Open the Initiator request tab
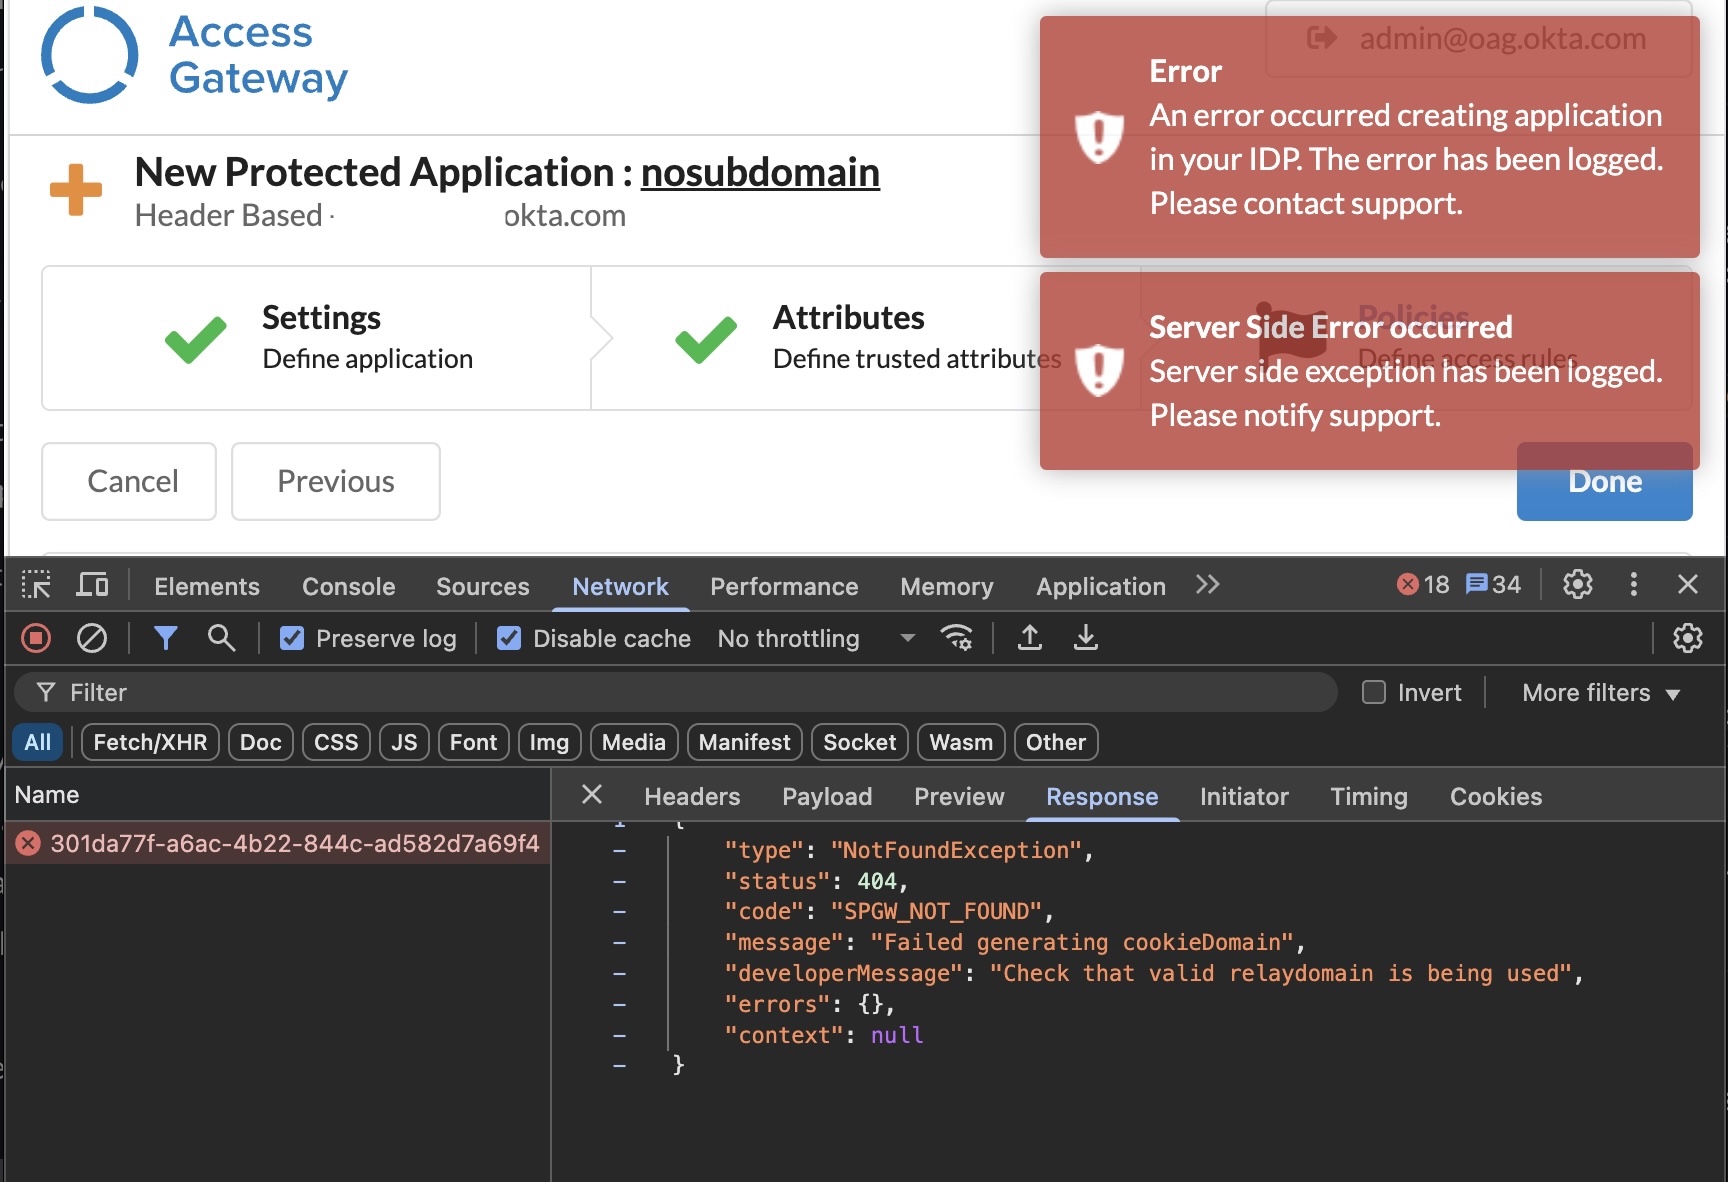This screenshot has height=1182, width=1728. [1244, 796]
